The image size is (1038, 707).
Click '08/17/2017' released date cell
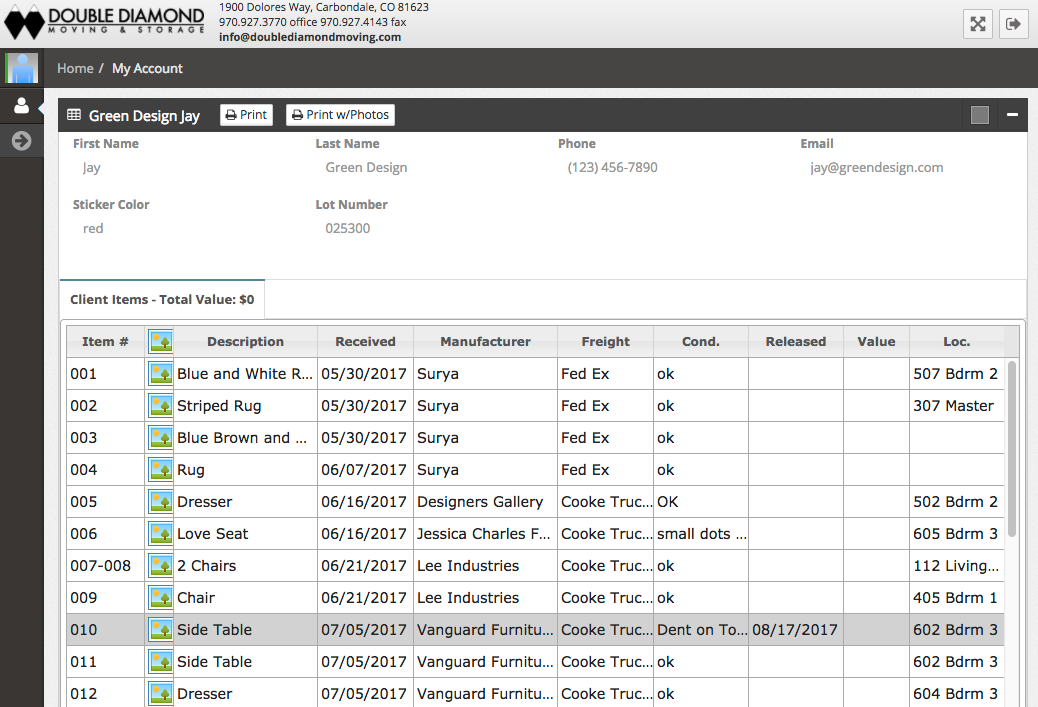tap(796, 630)
